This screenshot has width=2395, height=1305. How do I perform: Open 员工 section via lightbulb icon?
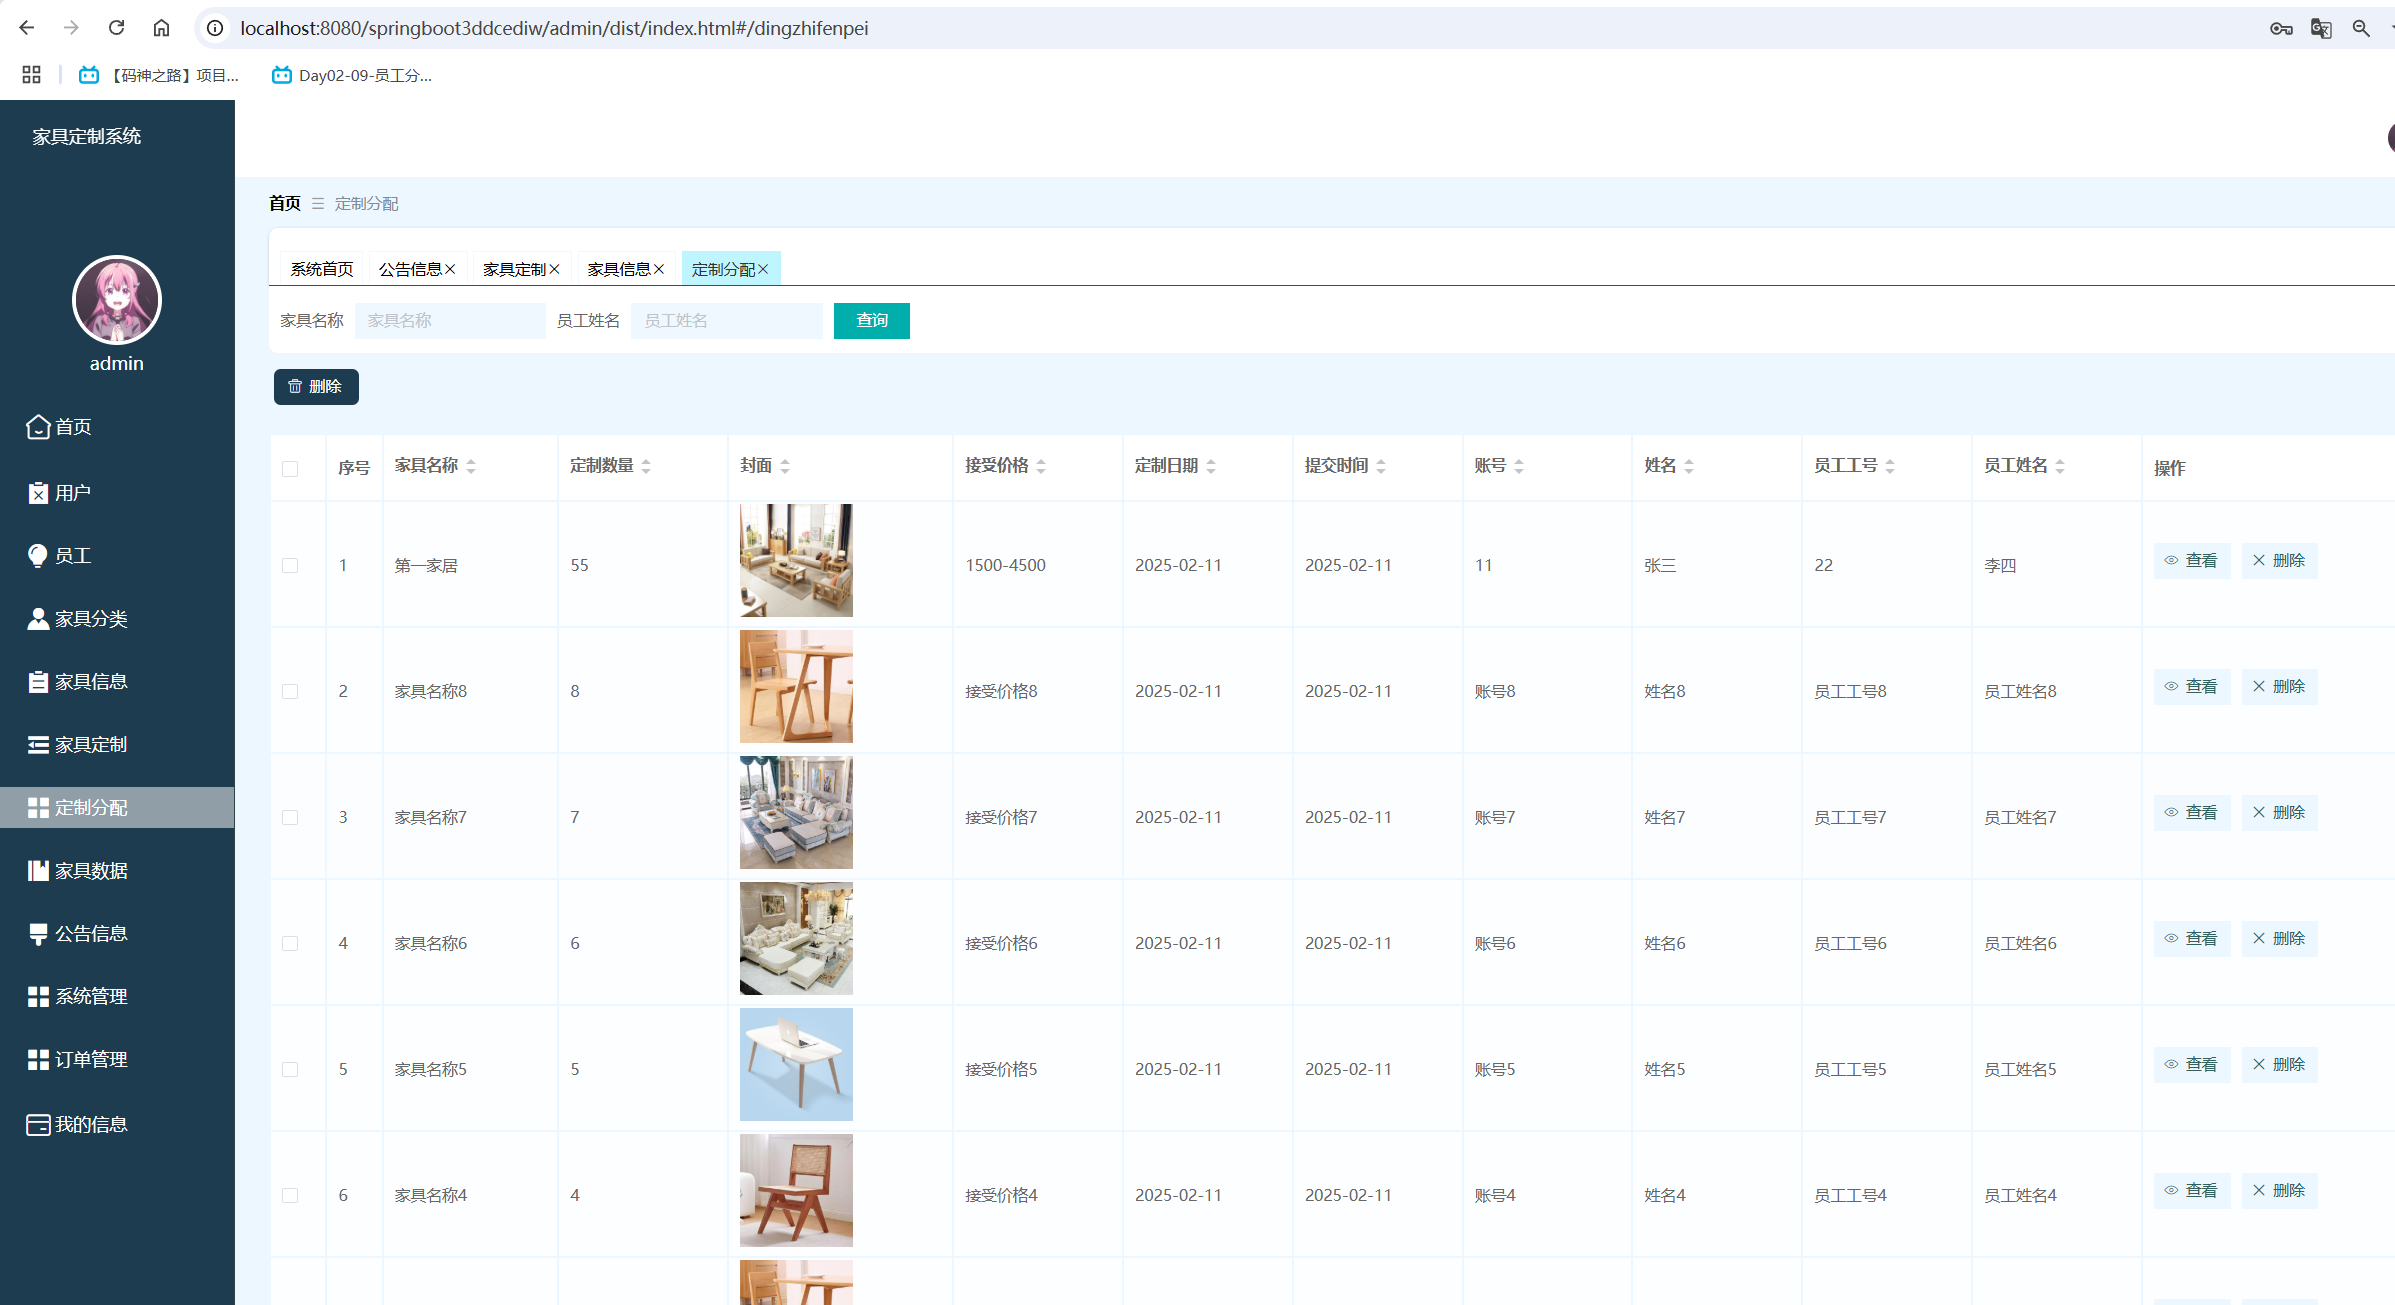[38, 555]
